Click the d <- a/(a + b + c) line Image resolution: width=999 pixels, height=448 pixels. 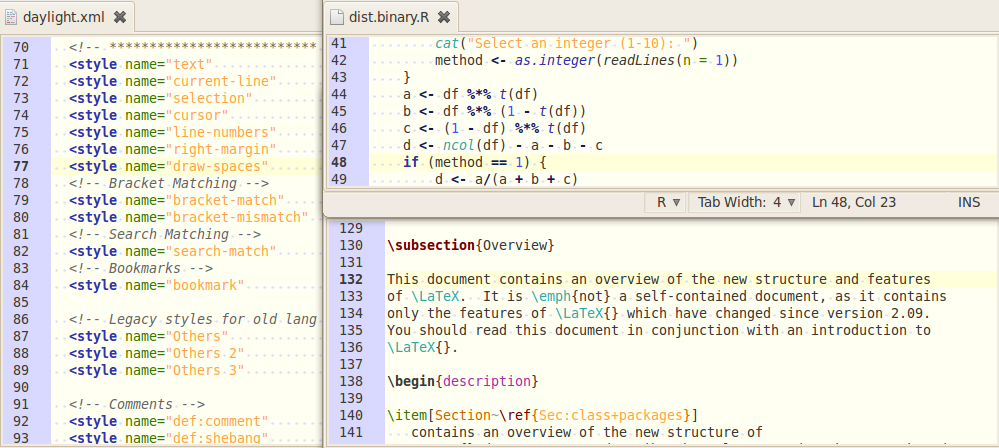click(507, 179)
